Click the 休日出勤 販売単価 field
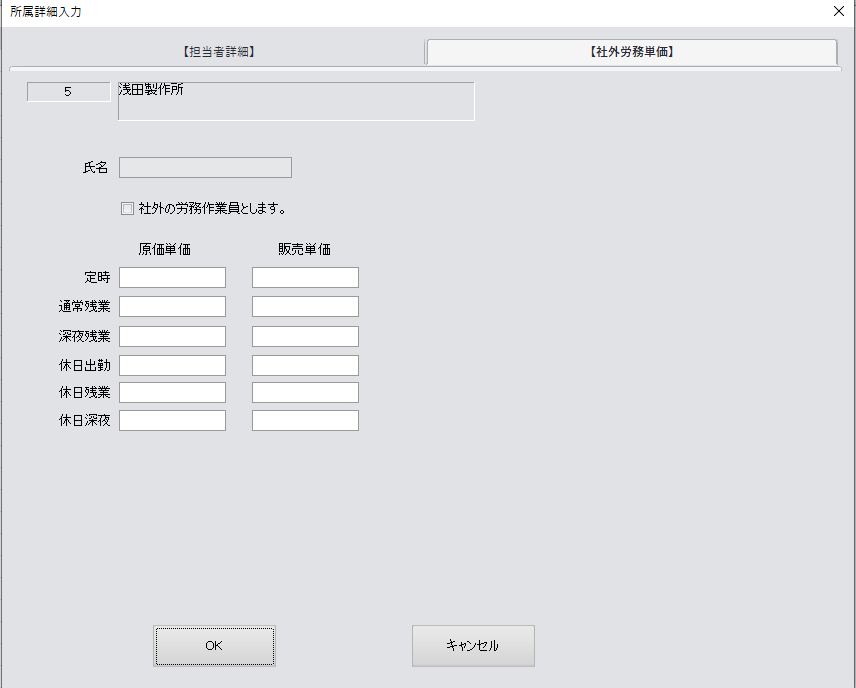This screenshot has width=856, height=688. 305,365
